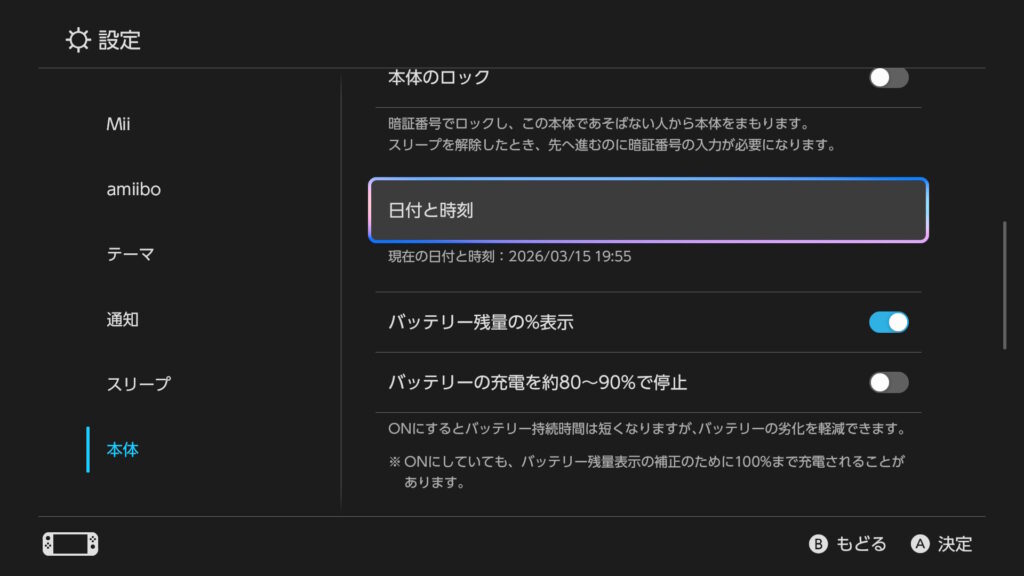Enable バッテリーの充電を約80〜90%で停止 switch
The image size is (1024, 576).
tap(888, 382)
